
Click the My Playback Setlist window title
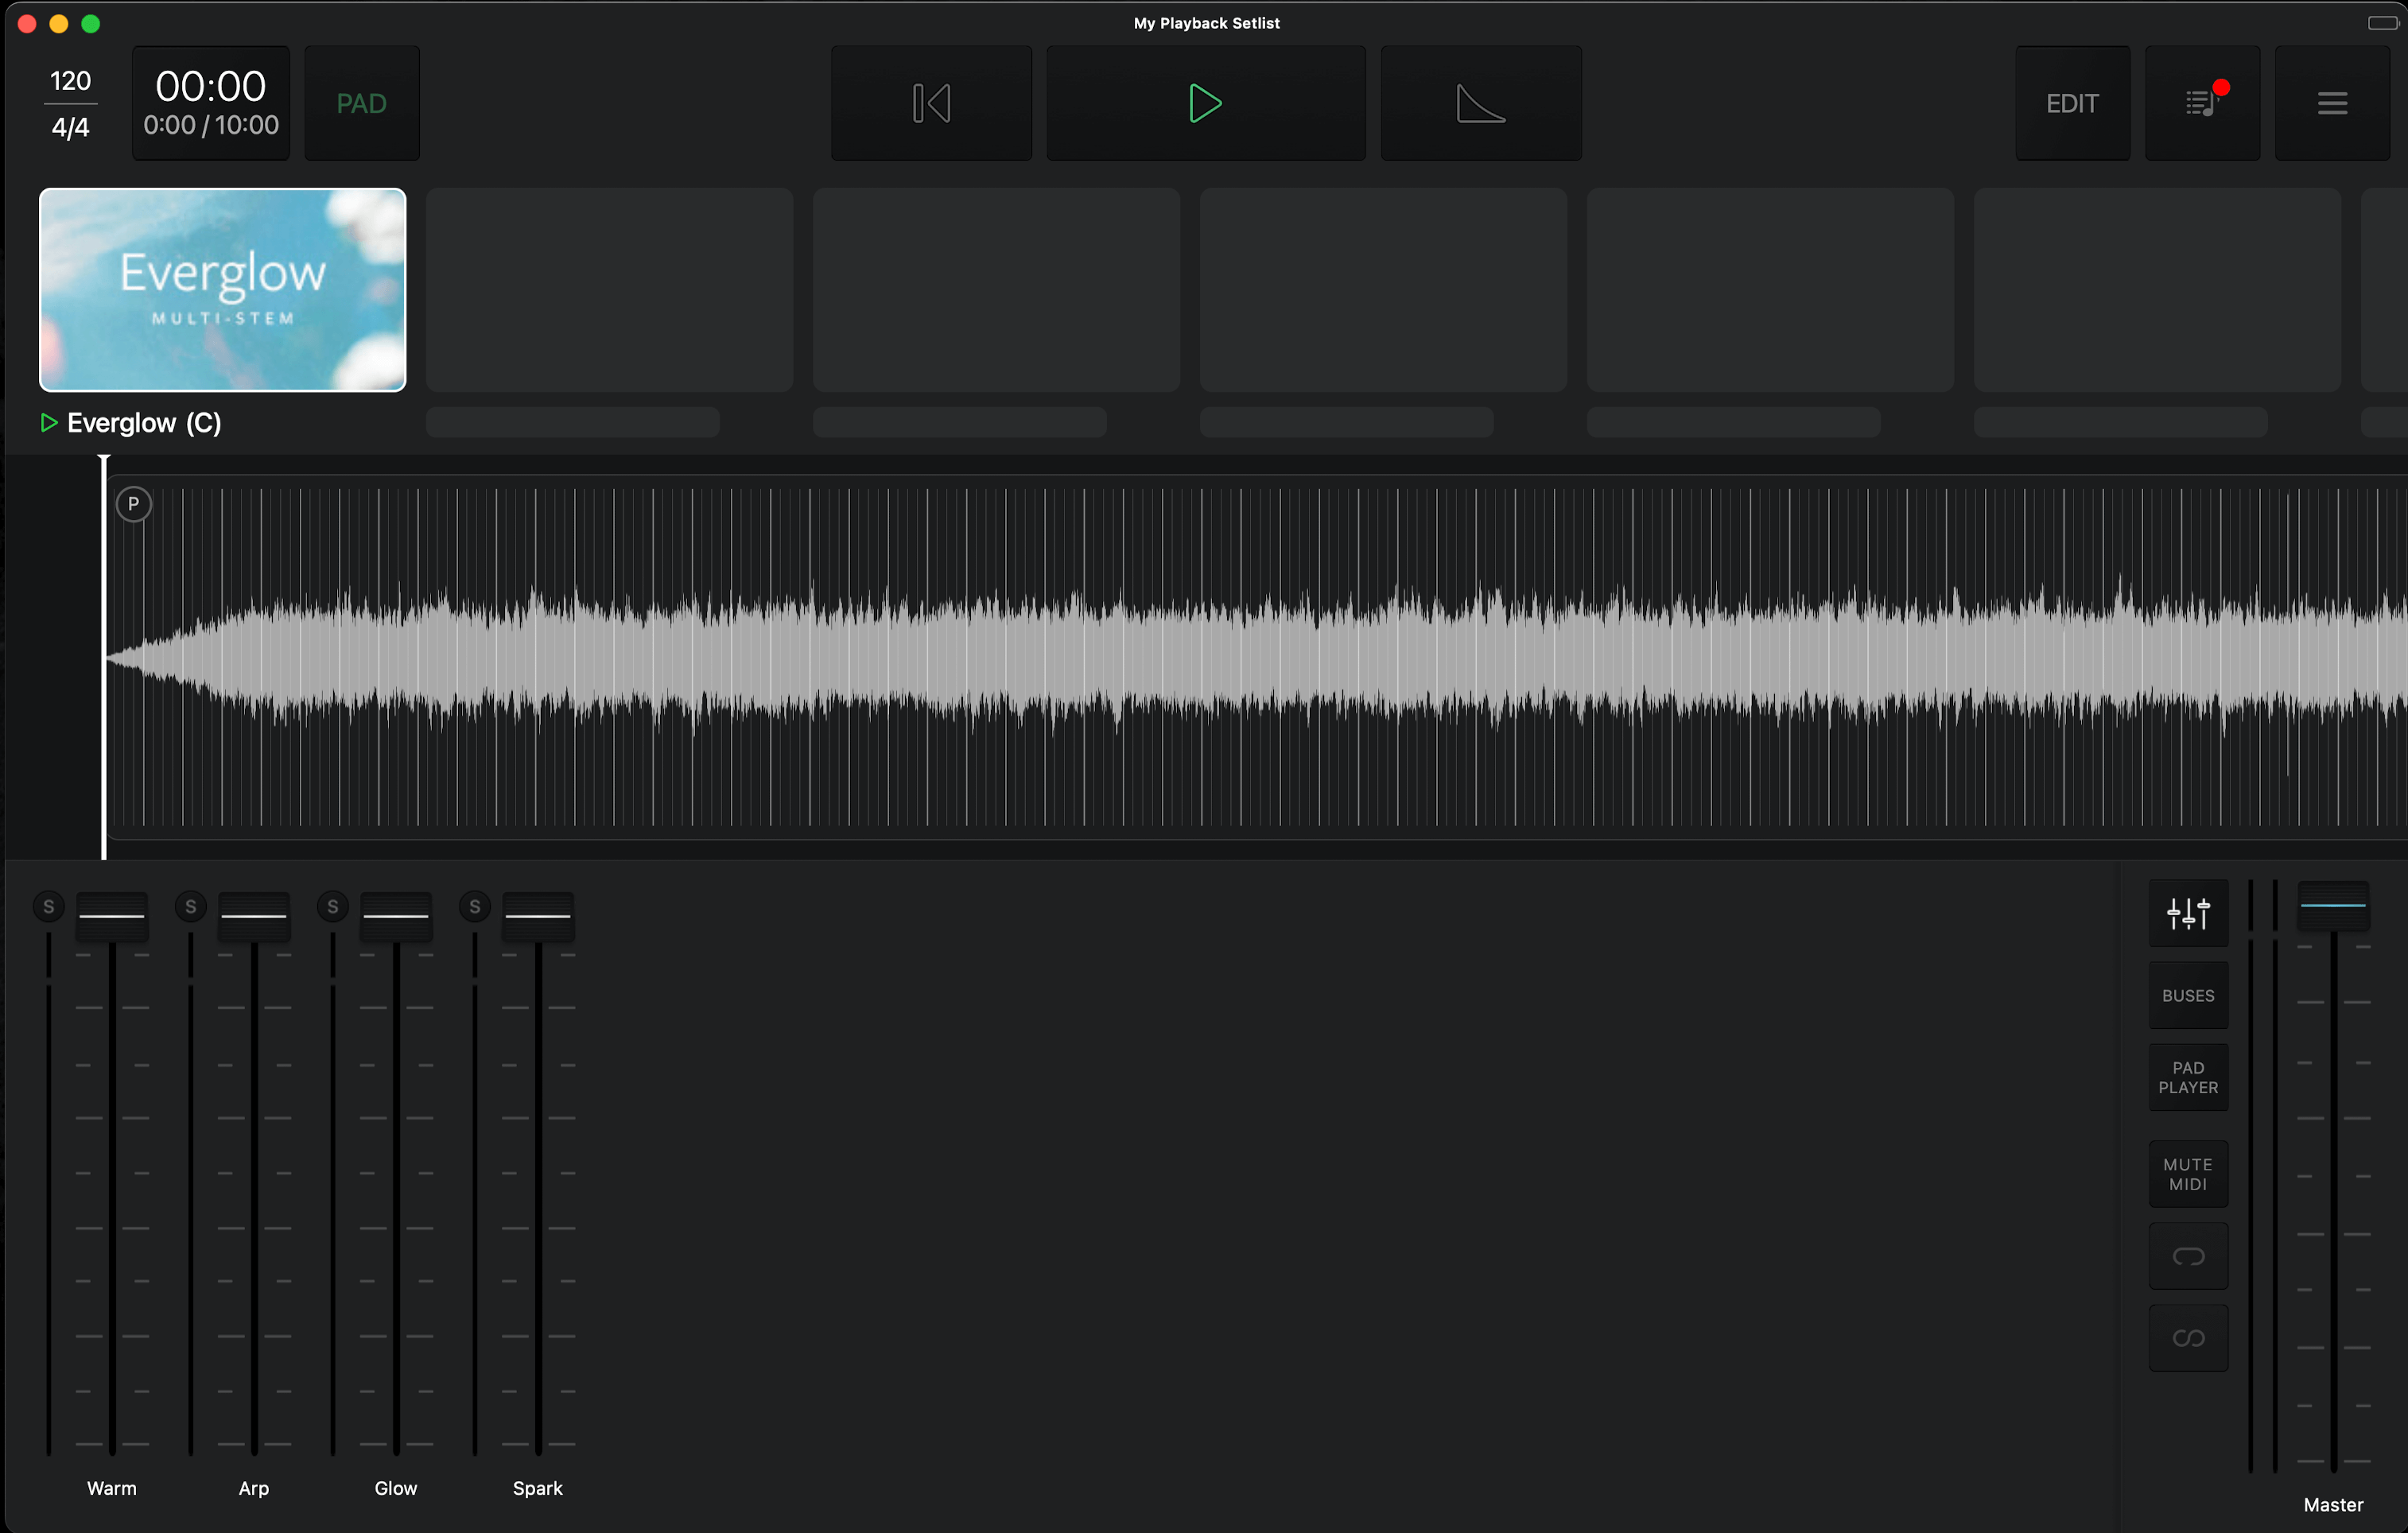(1206, 23)
